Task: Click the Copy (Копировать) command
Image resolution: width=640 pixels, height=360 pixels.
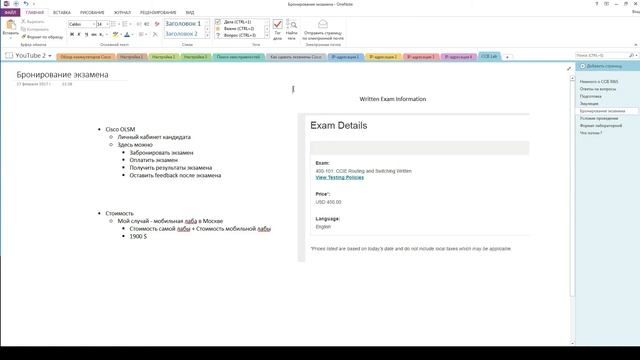Action: coord(35,29)
